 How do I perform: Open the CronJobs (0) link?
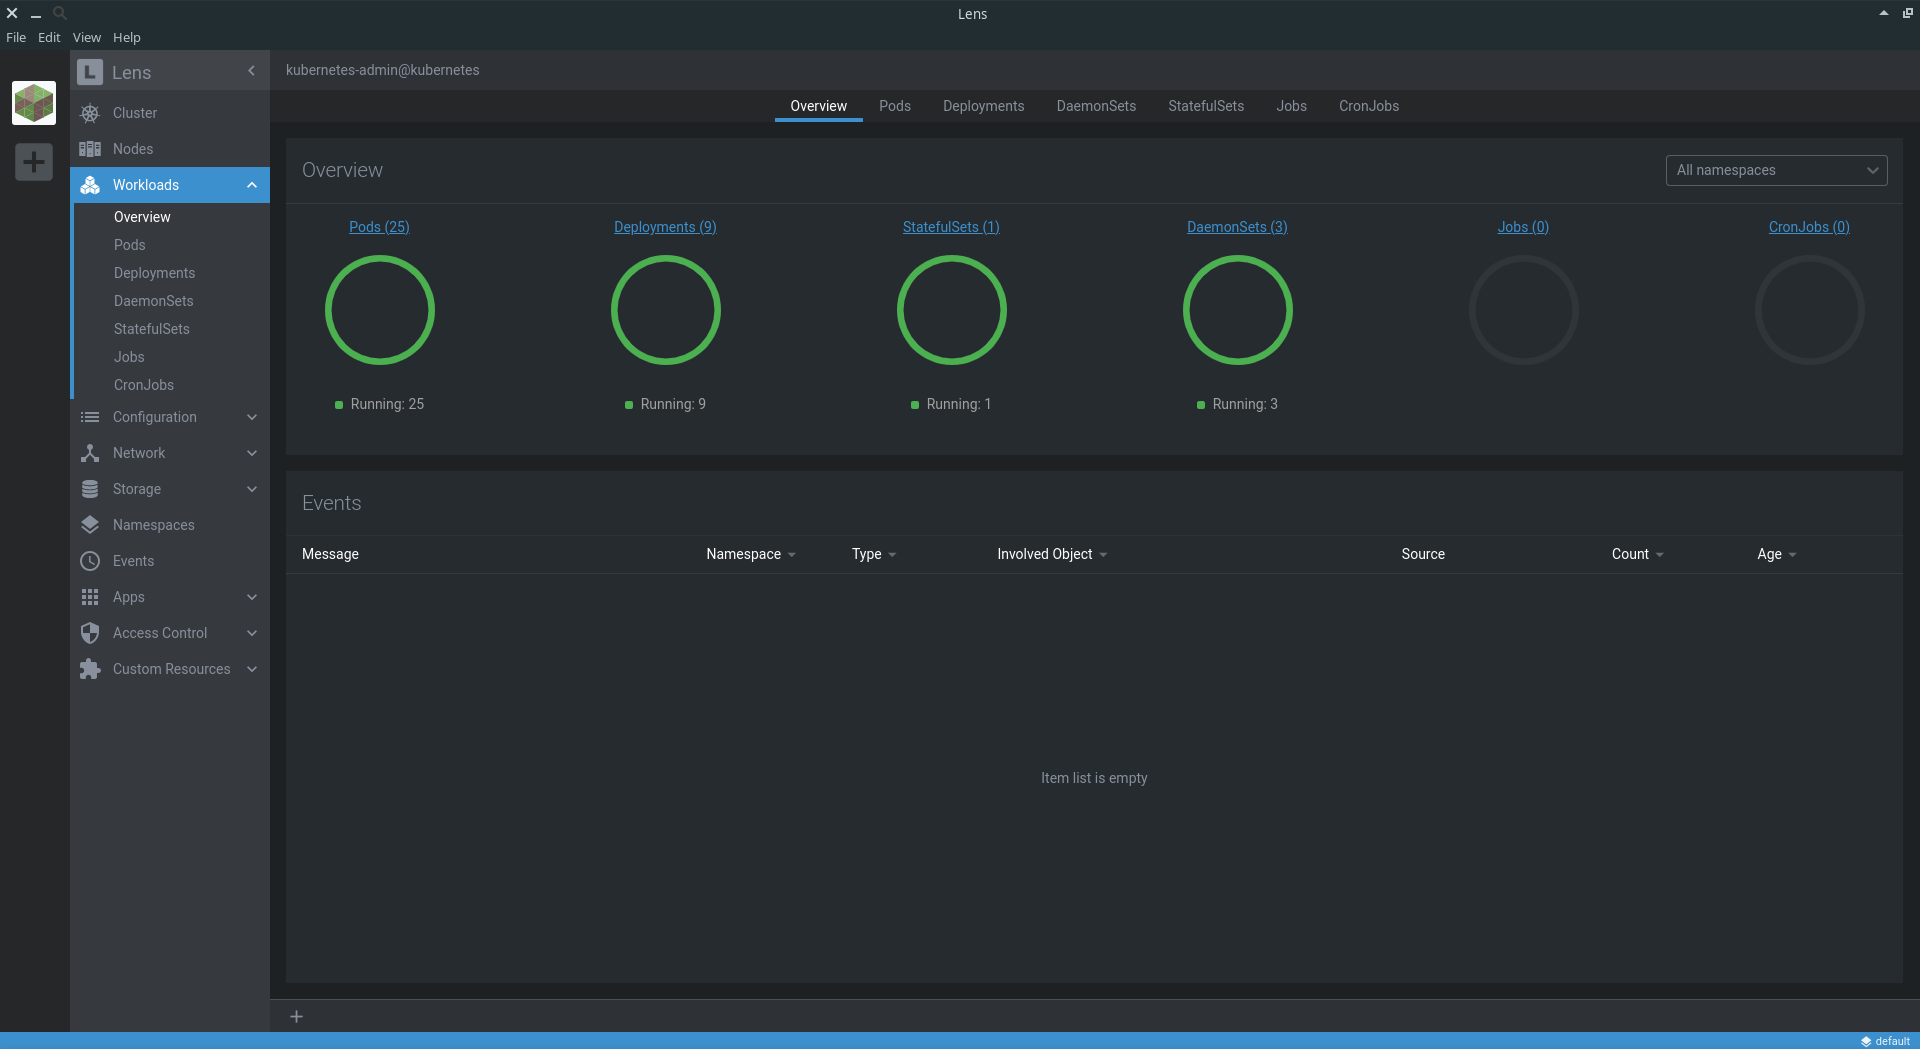click(1809, 227)
